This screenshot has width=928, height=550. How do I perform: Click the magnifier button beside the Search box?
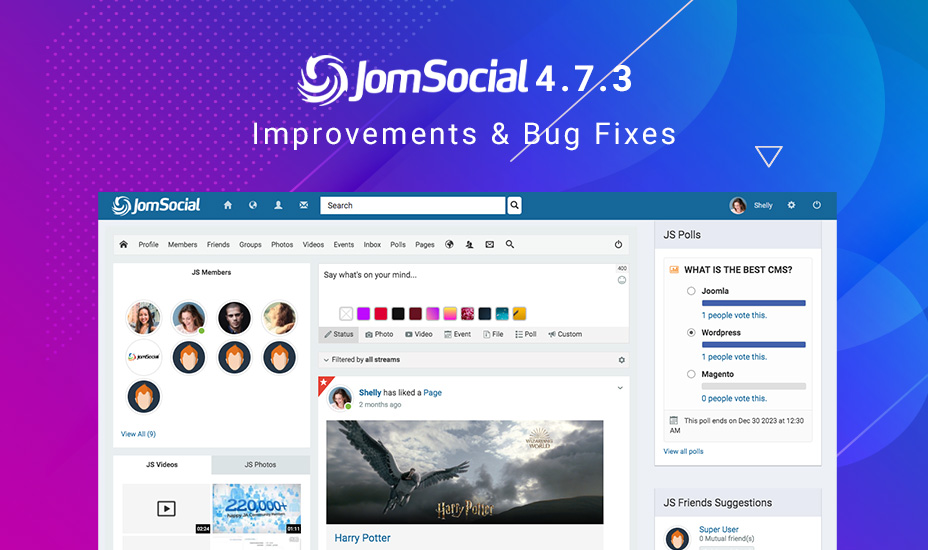point(514,205)
